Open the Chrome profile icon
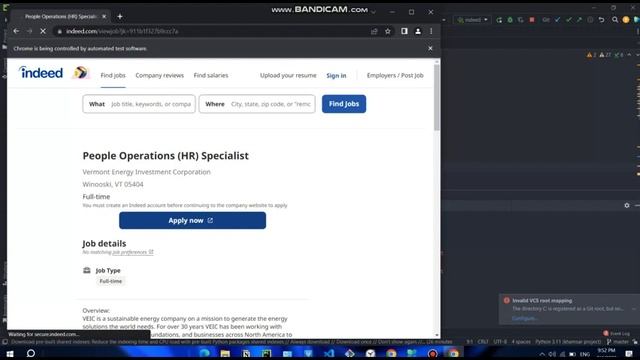The height and width of the screenshot is (360, 640). pos(418,31)
